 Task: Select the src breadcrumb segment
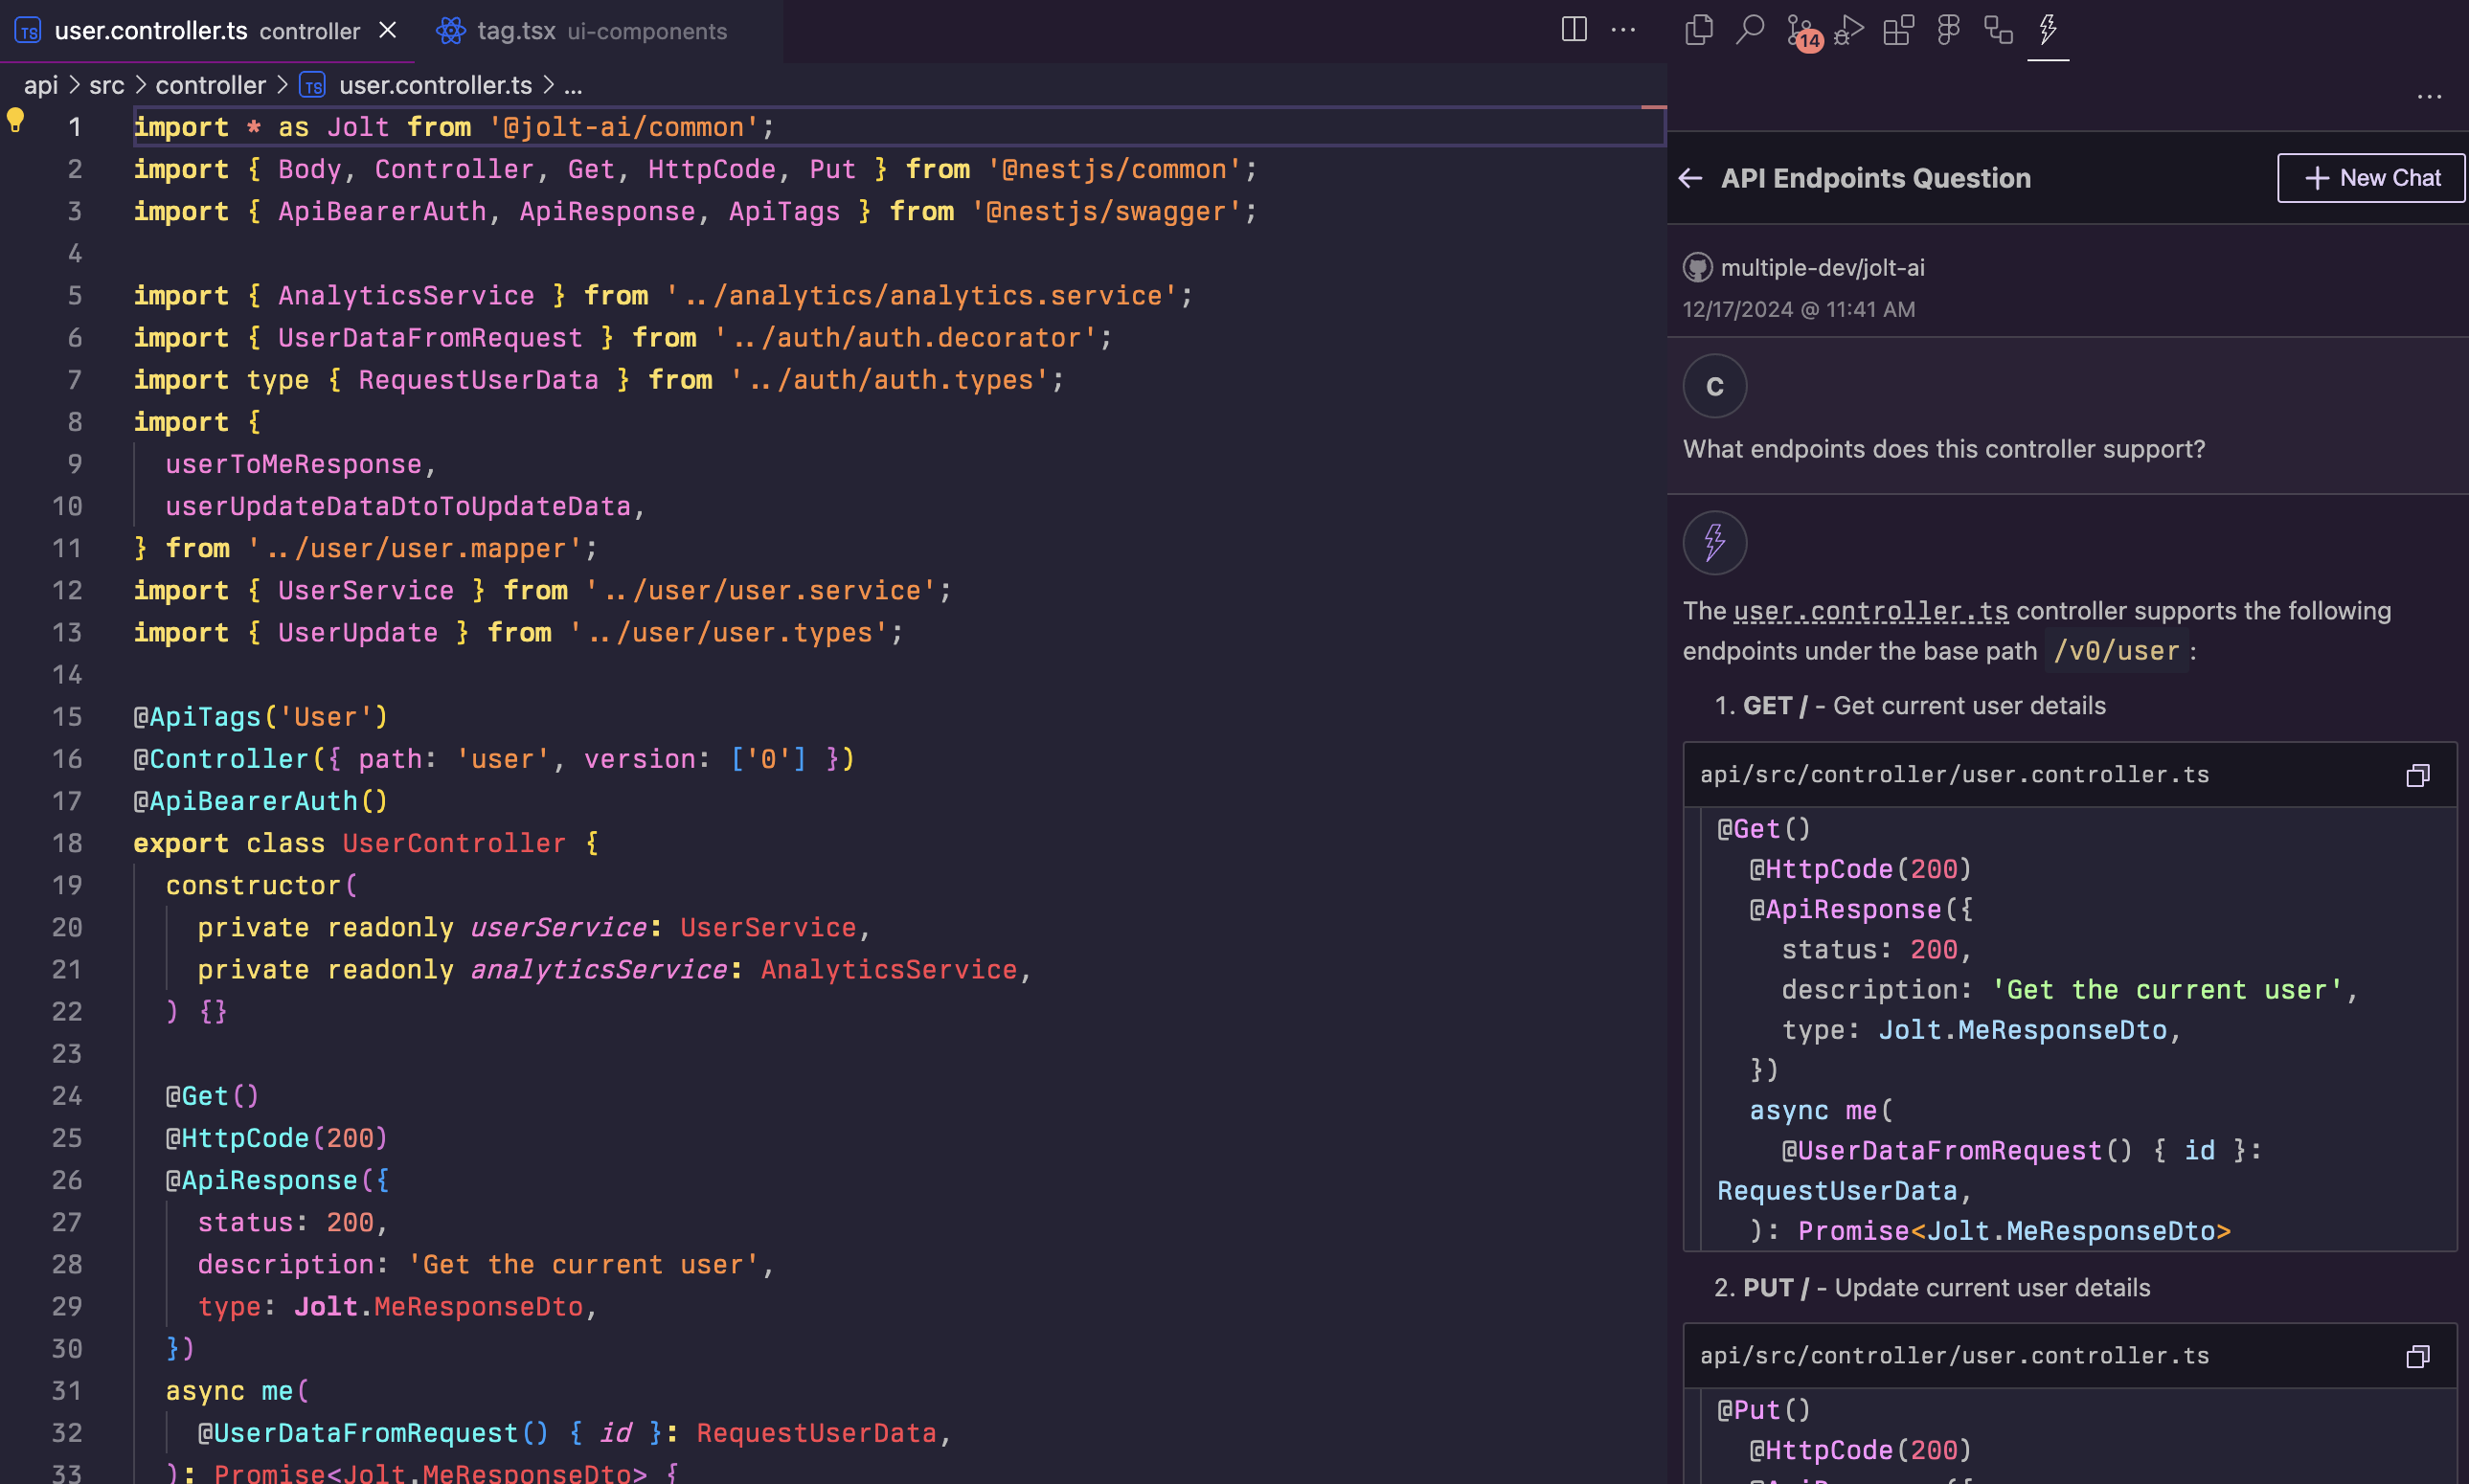coord(107,86)
